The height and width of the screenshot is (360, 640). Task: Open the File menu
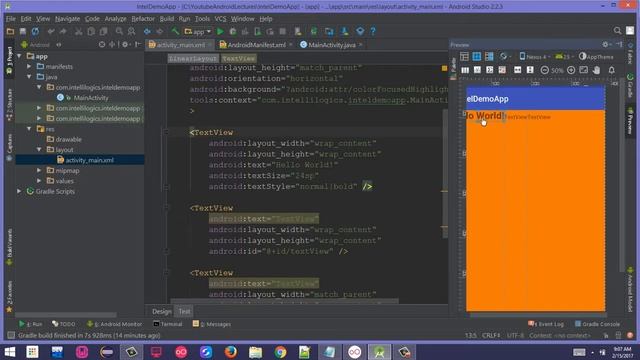tap(11, 19)
